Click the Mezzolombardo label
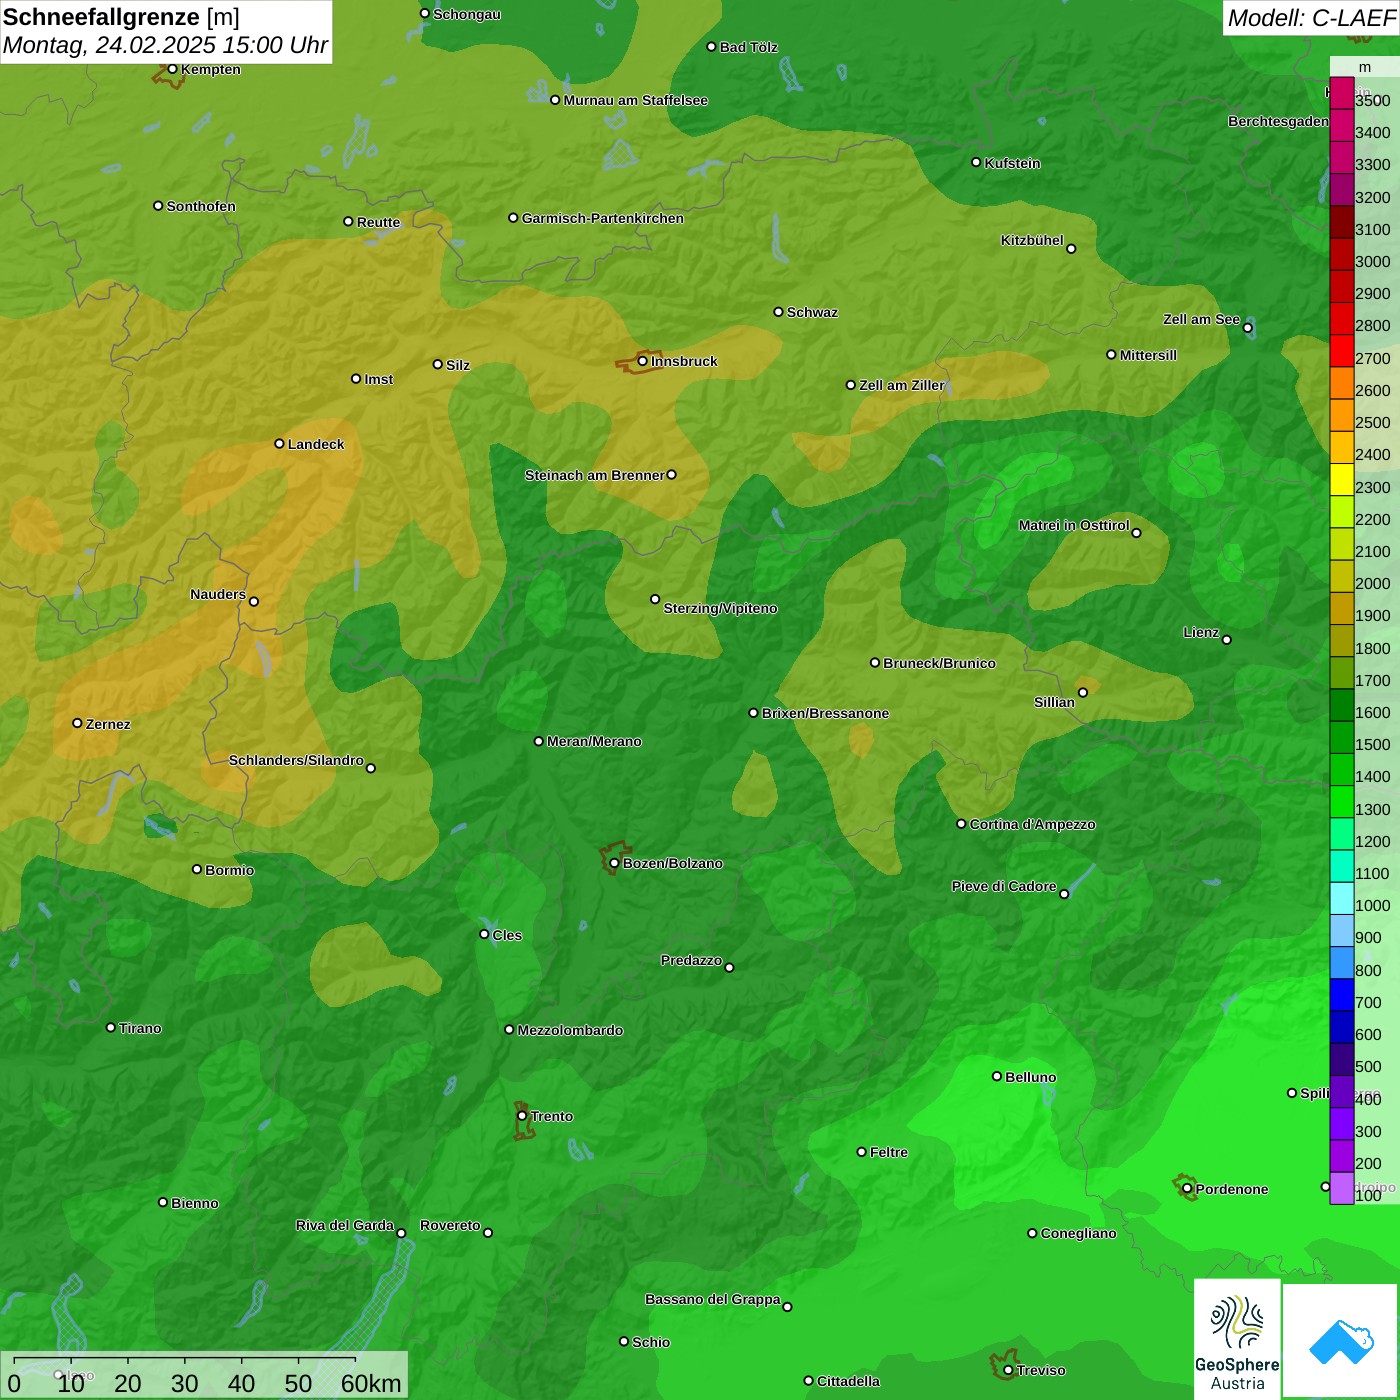This screenshot has width=1400, height=1400. [x=571, y=1030]
